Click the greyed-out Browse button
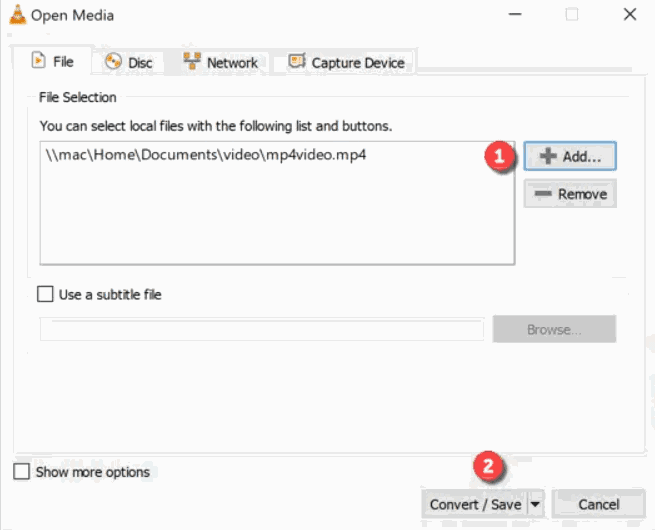The image size is (655, 530). tap(554, 329)
